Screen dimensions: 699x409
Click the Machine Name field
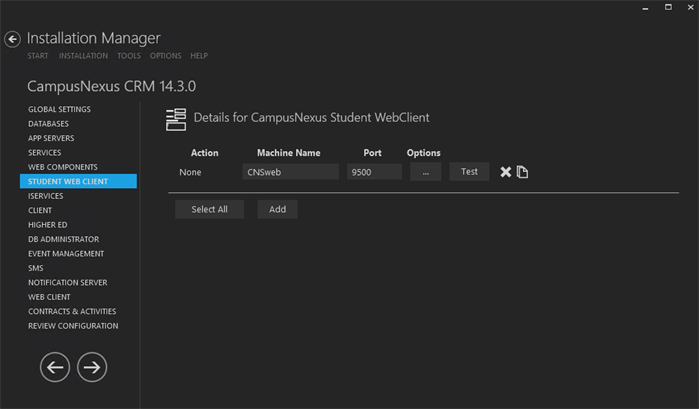tap(290, 172)
